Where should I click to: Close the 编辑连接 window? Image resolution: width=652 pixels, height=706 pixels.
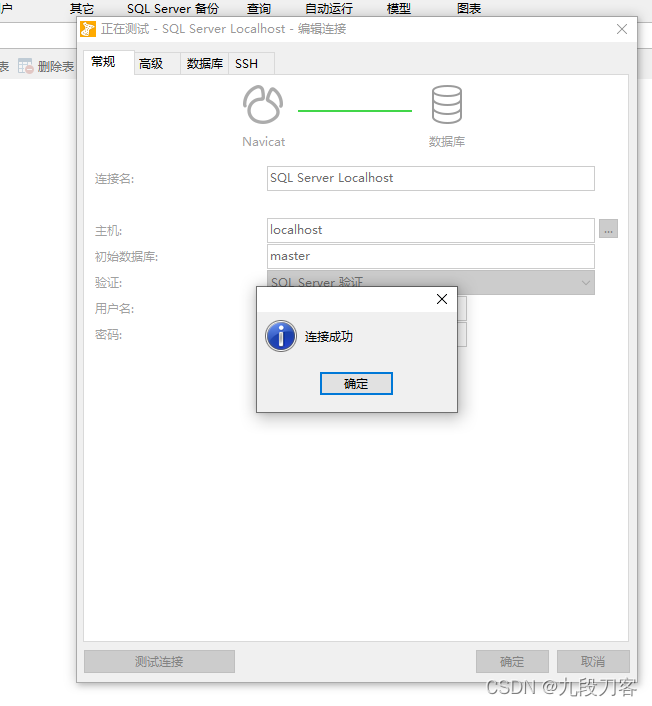pos(622,29)
